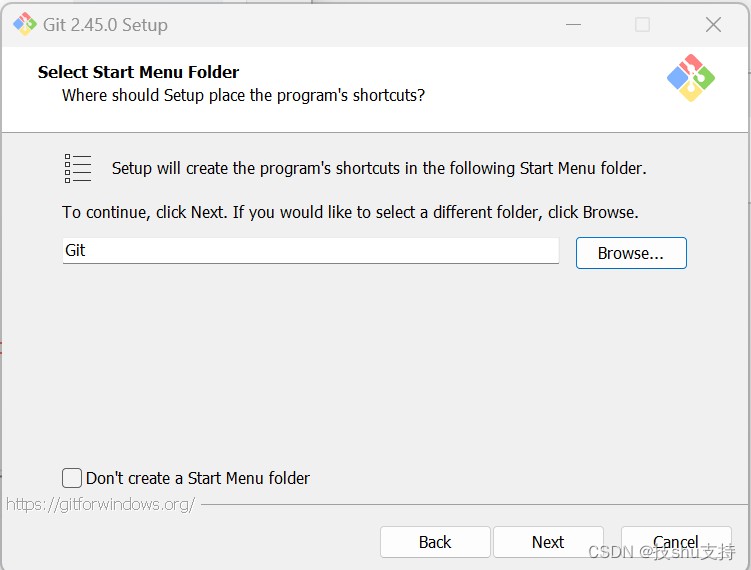Close the Git 2.45.0 Setup window
This screenshot has height=570, width=751.
coord(713,24)
